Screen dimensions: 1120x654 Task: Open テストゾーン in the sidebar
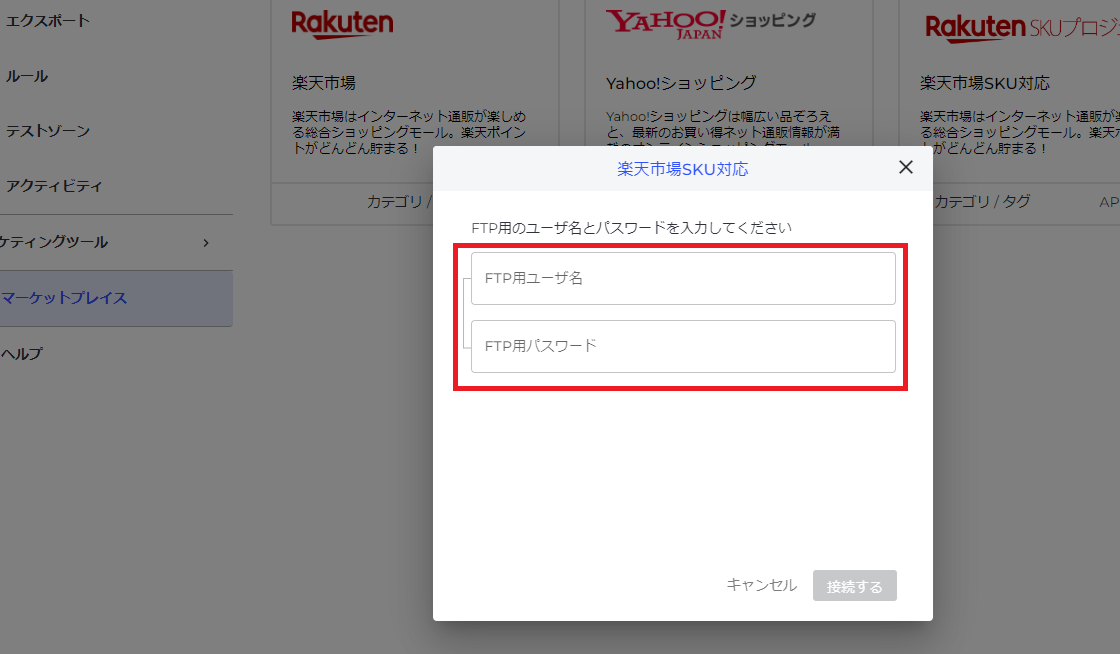pos(48,131)
